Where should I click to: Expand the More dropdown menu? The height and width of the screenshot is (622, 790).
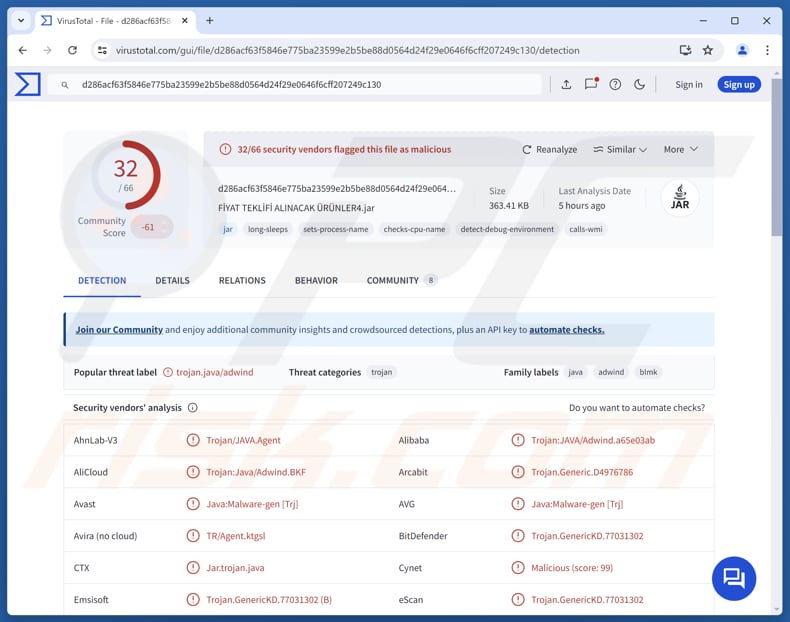(680, 149)
